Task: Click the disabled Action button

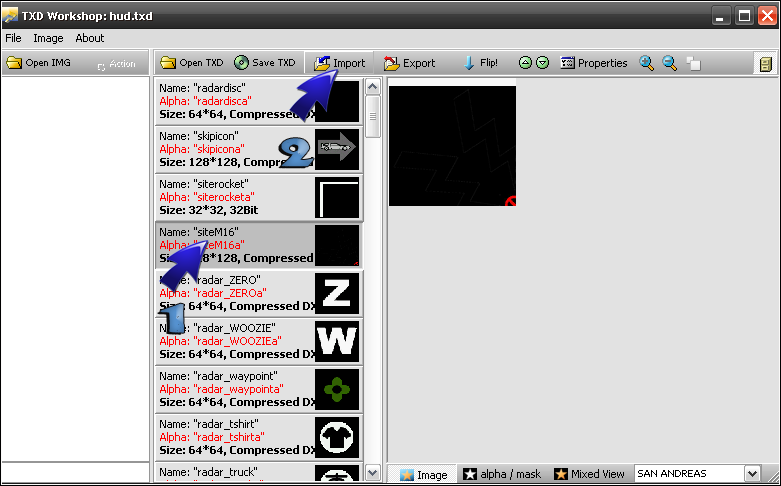Action: (x=117, y=64)
